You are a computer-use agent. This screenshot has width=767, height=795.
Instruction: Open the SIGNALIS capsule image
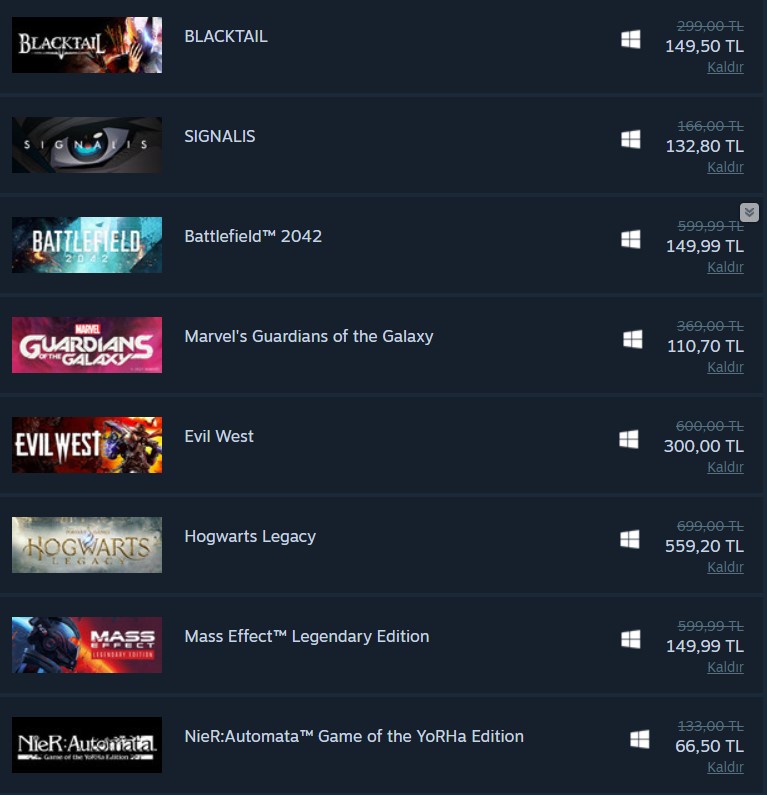pos(87,145)
